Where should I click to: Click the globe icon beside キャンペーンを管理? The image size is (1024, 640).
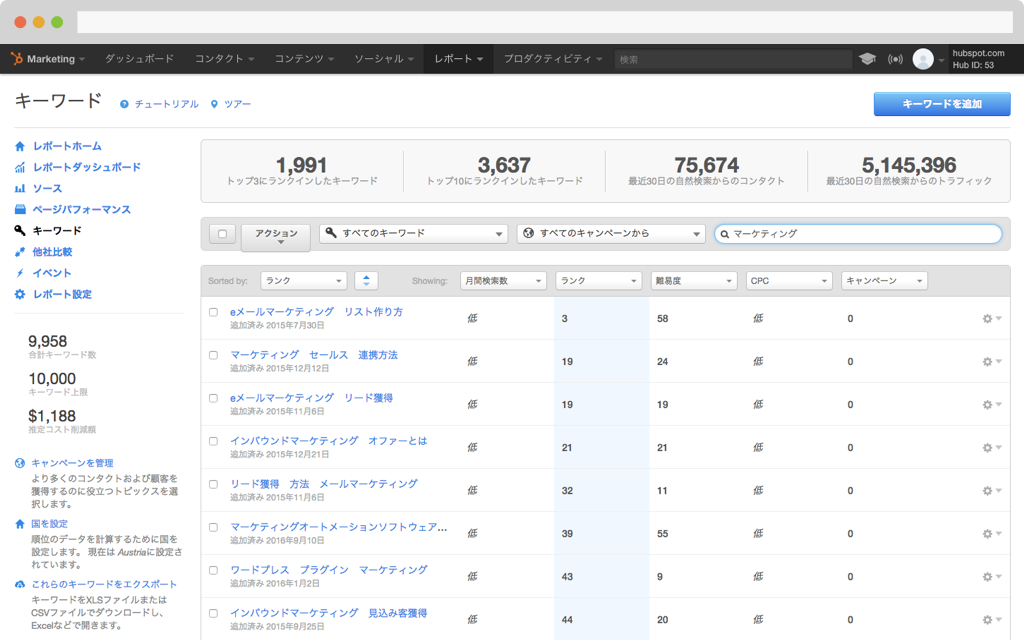(20, 463)
